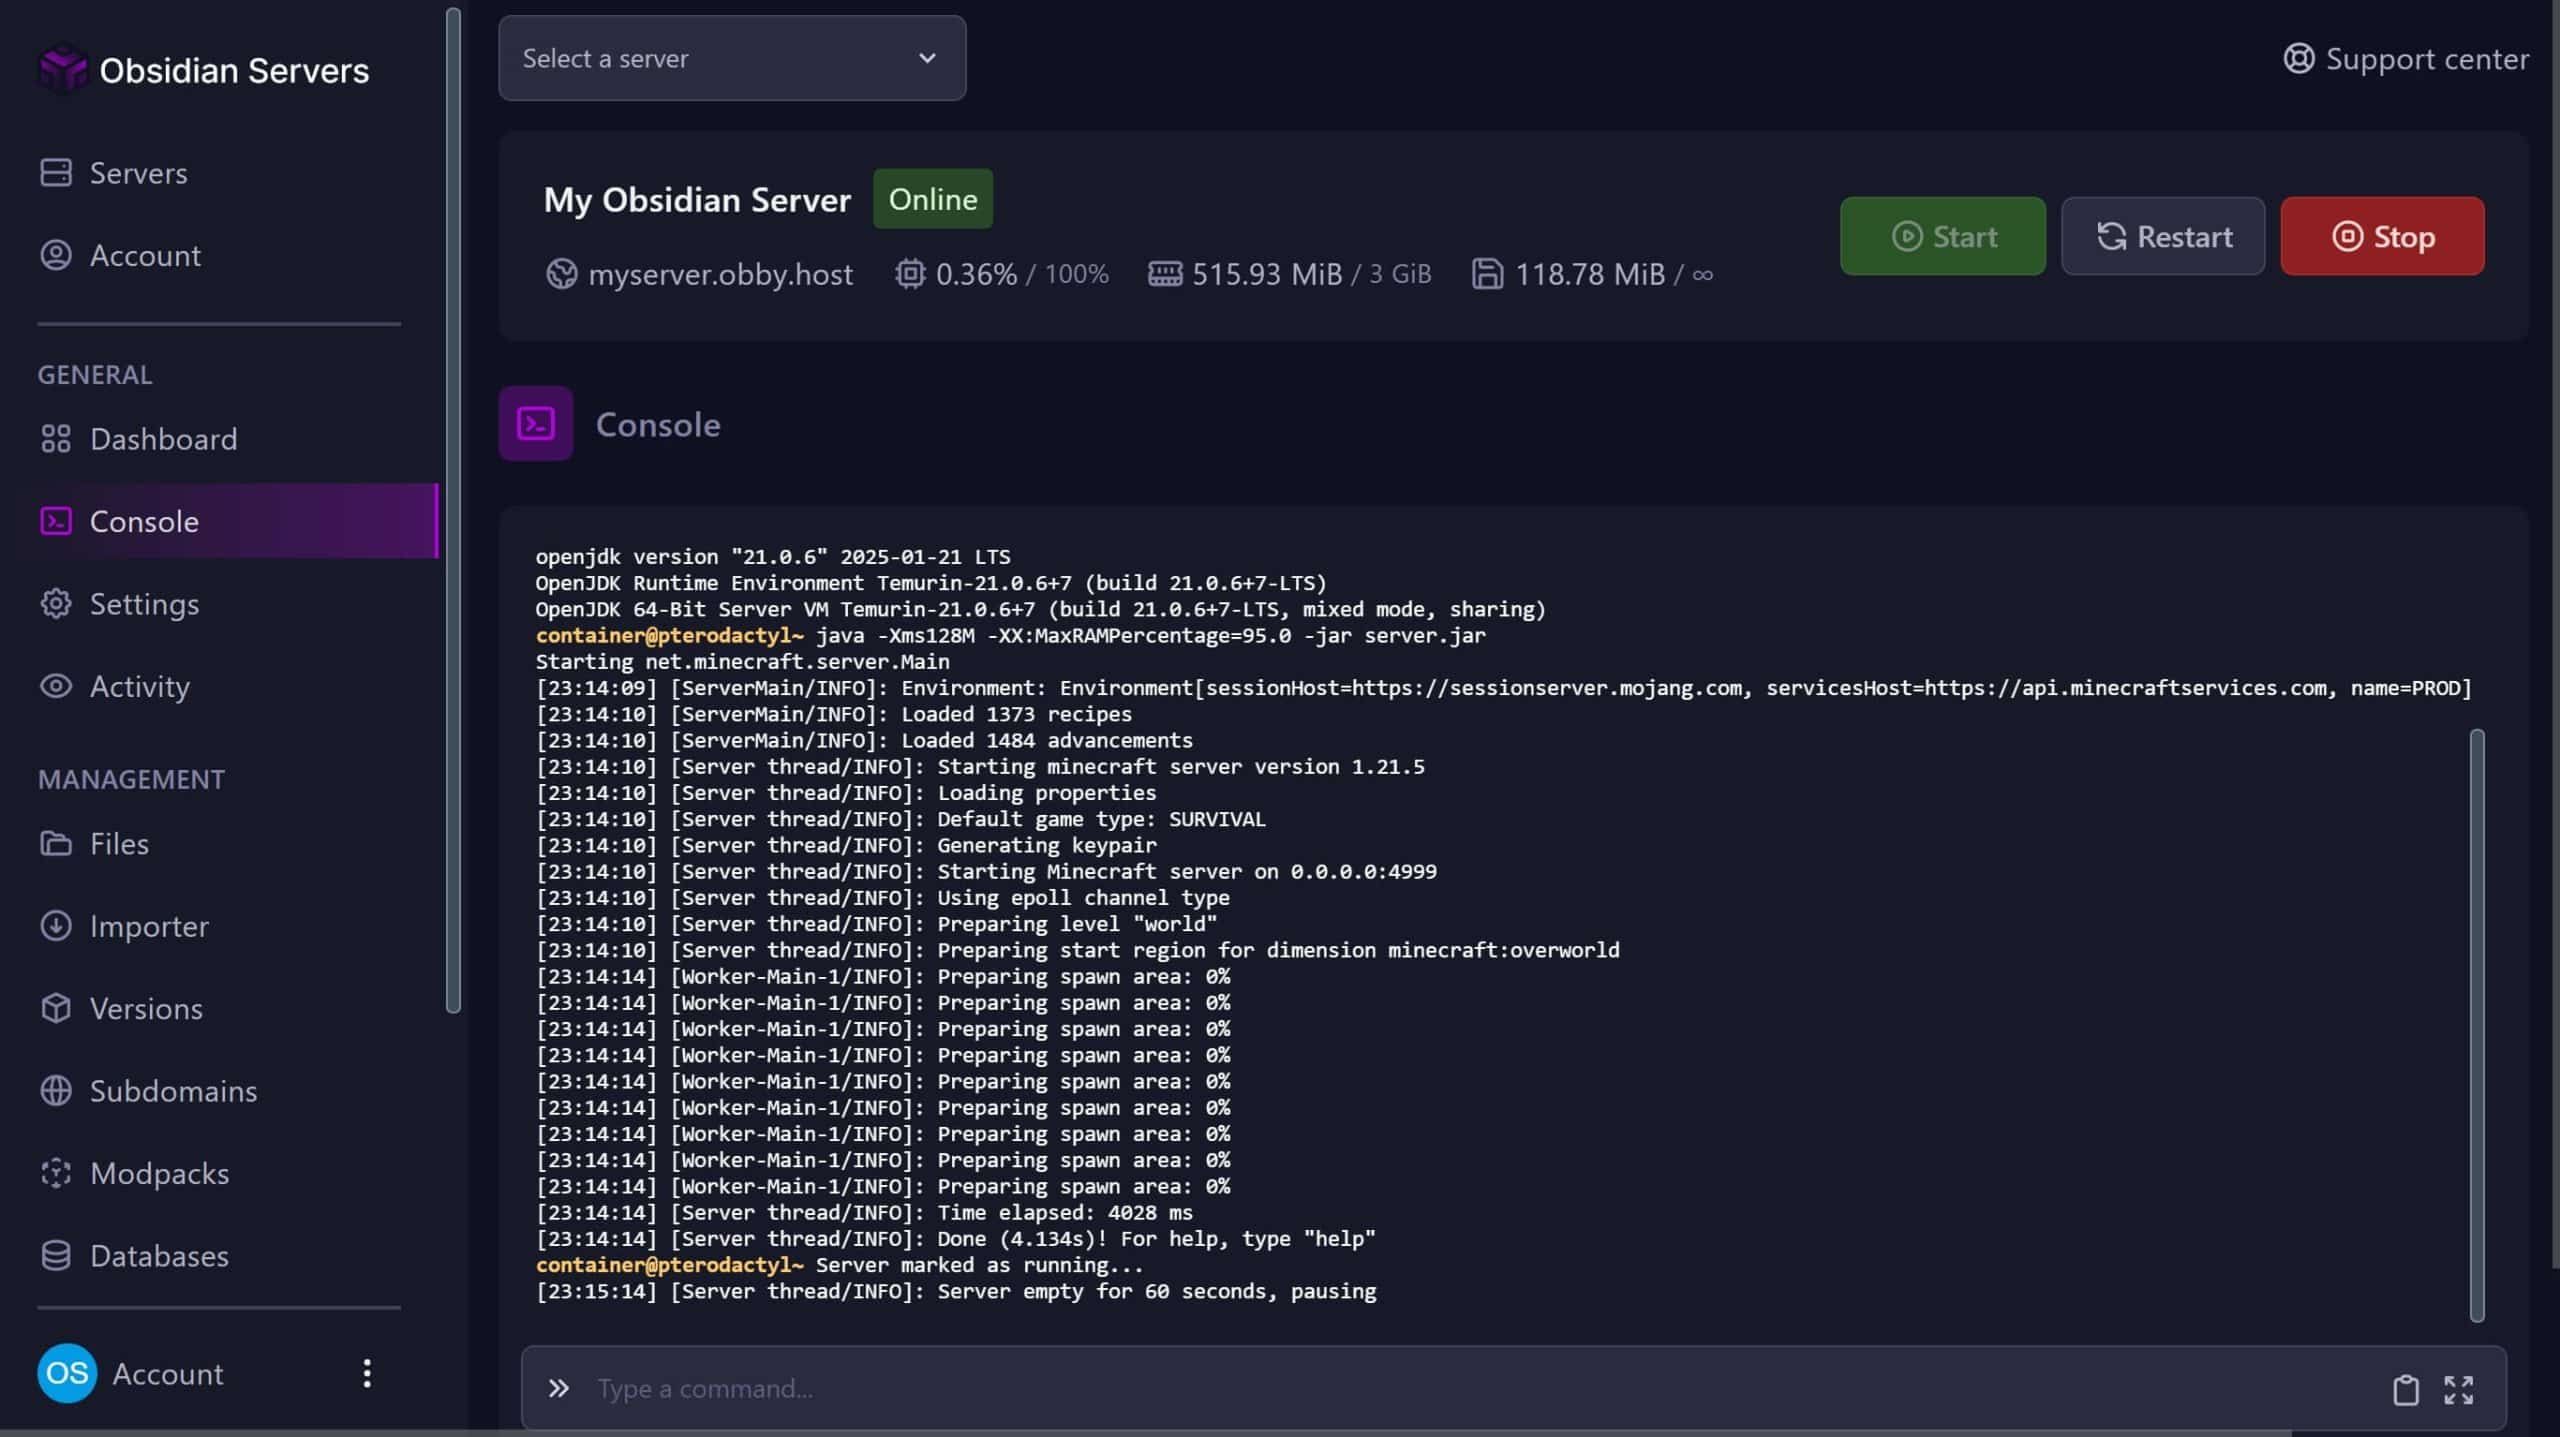Stop My Obsidian Server
This screenshot has height=1437, width=2560.
pos(2381,236)
